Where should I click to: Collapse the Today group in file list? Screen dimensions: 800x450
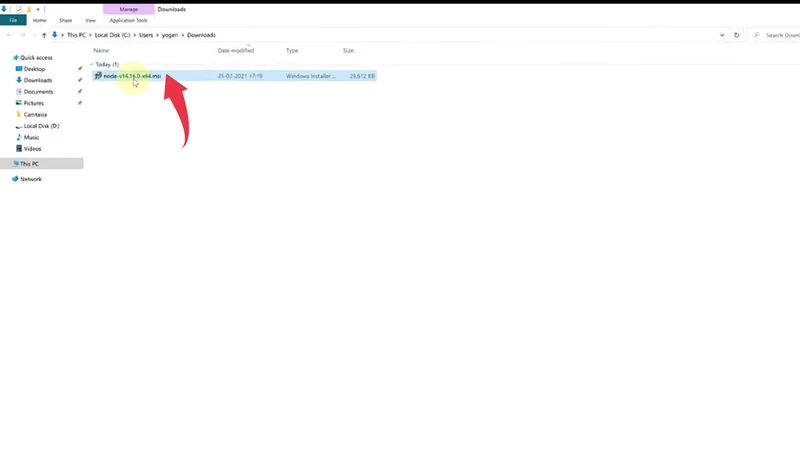(x=91, y=64)
